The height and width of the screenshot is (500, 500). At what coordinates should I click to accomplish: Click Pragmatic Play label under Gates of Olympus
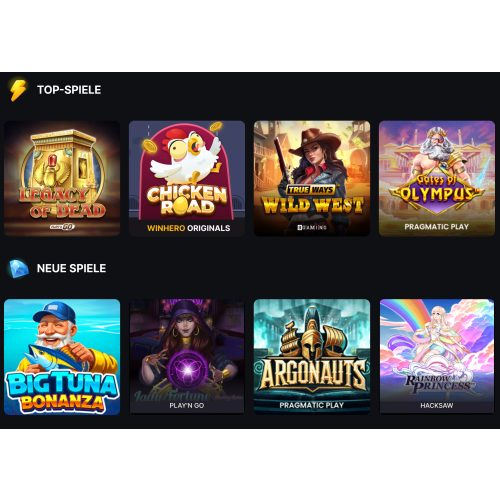tap(437, 227)
